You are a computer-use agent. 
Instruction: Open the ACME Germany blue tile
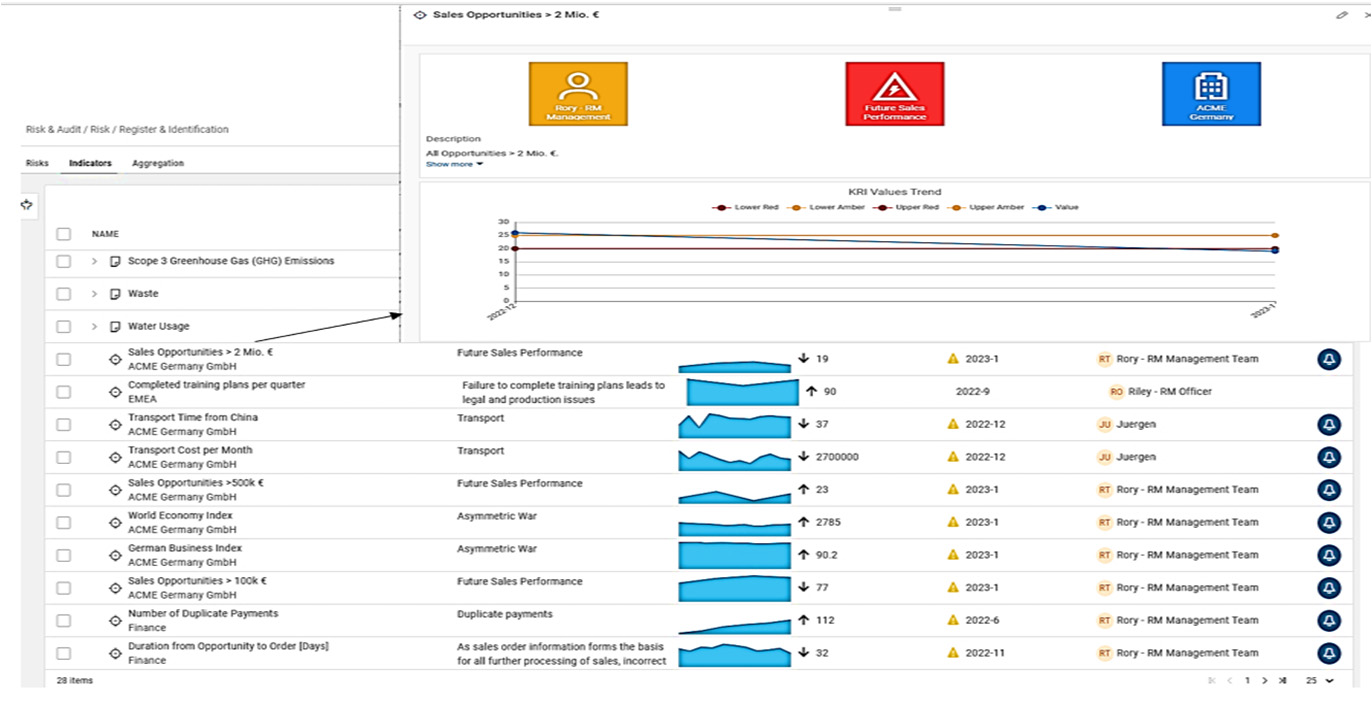tap(1211, 94)
